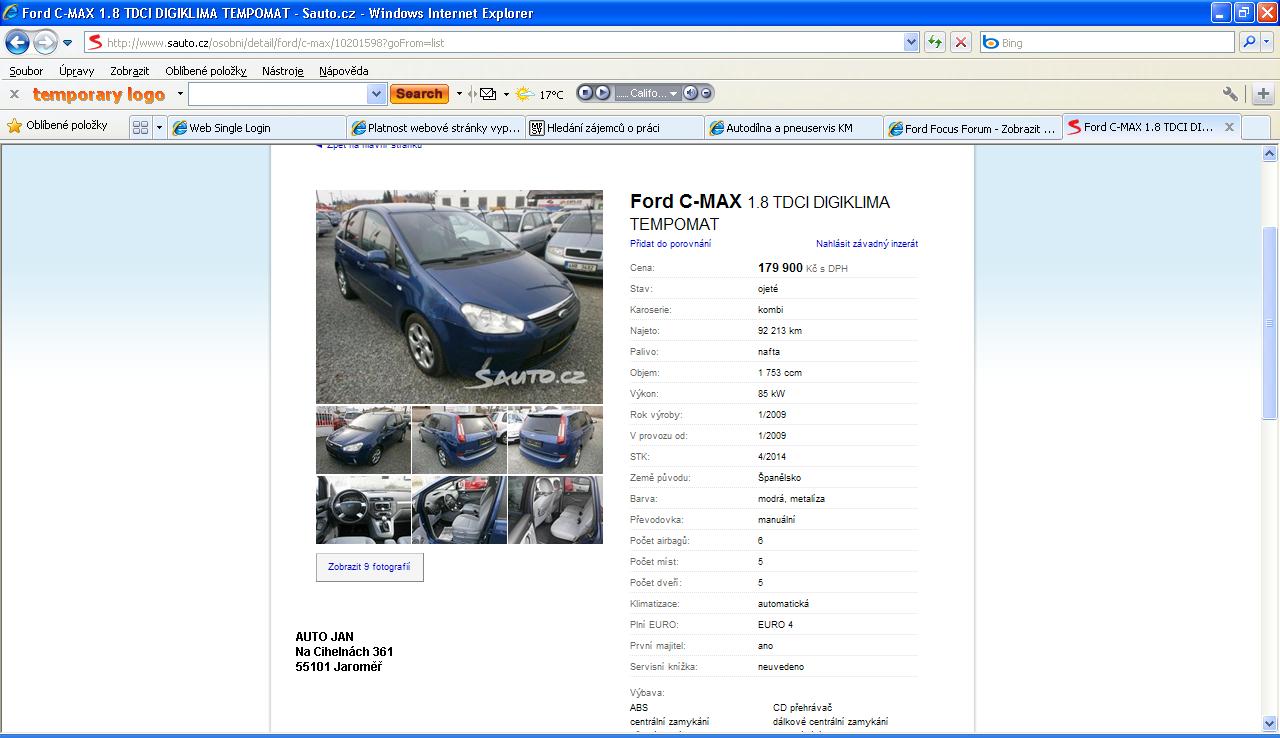Click the sunny 17°C weather icon

[x=525, y=94]
